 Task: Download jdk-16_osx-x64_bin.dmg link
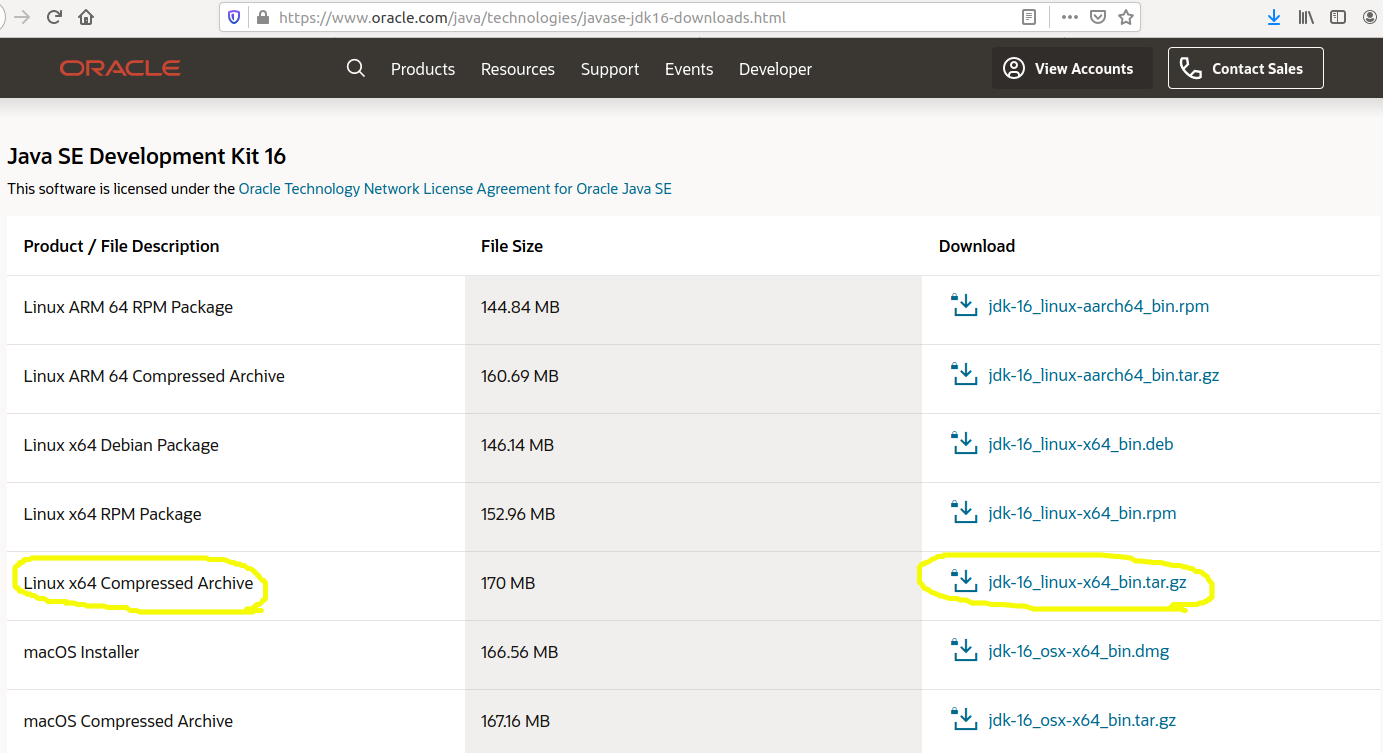tap(1078, 651)
